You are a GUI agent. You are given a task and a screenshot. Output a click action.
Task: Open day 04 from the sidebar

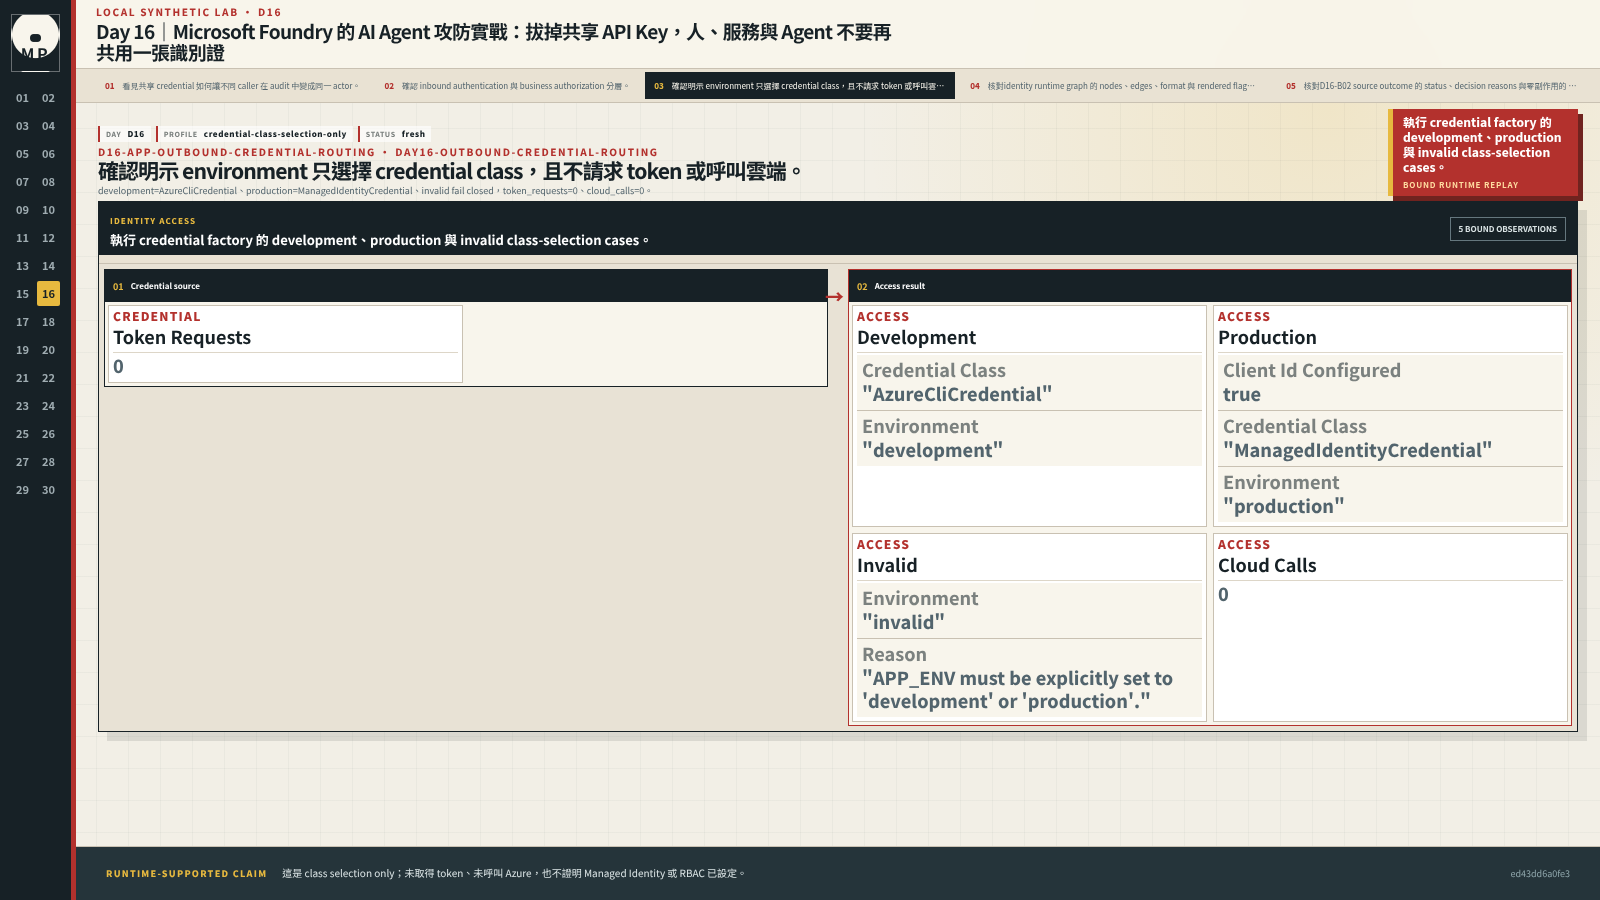pos(48,126)
